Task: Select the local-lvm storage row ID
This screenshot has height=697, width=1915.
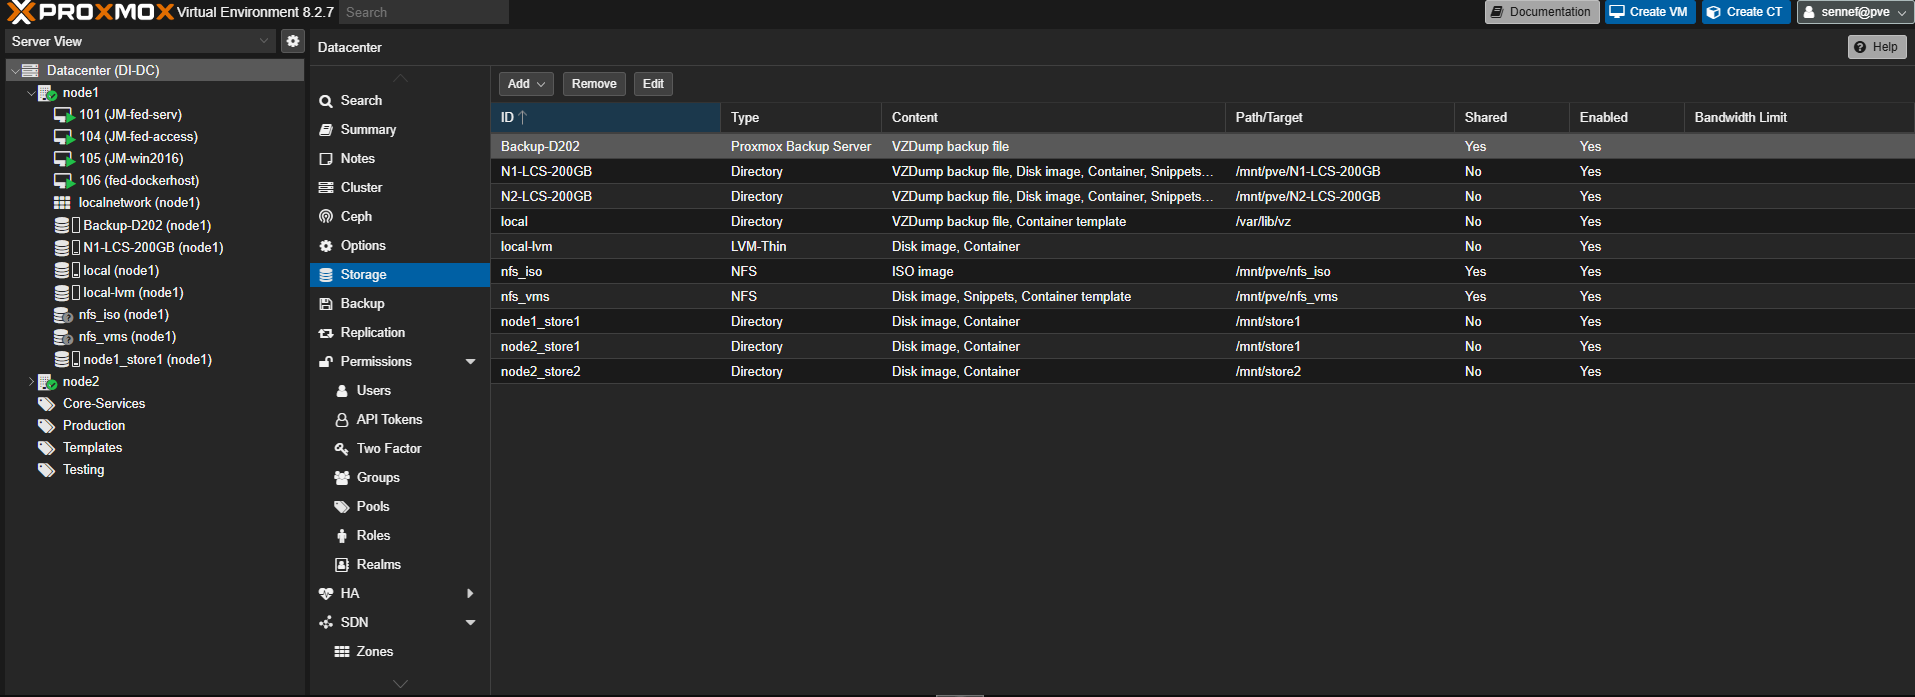Action: click(x=526, y=247)
